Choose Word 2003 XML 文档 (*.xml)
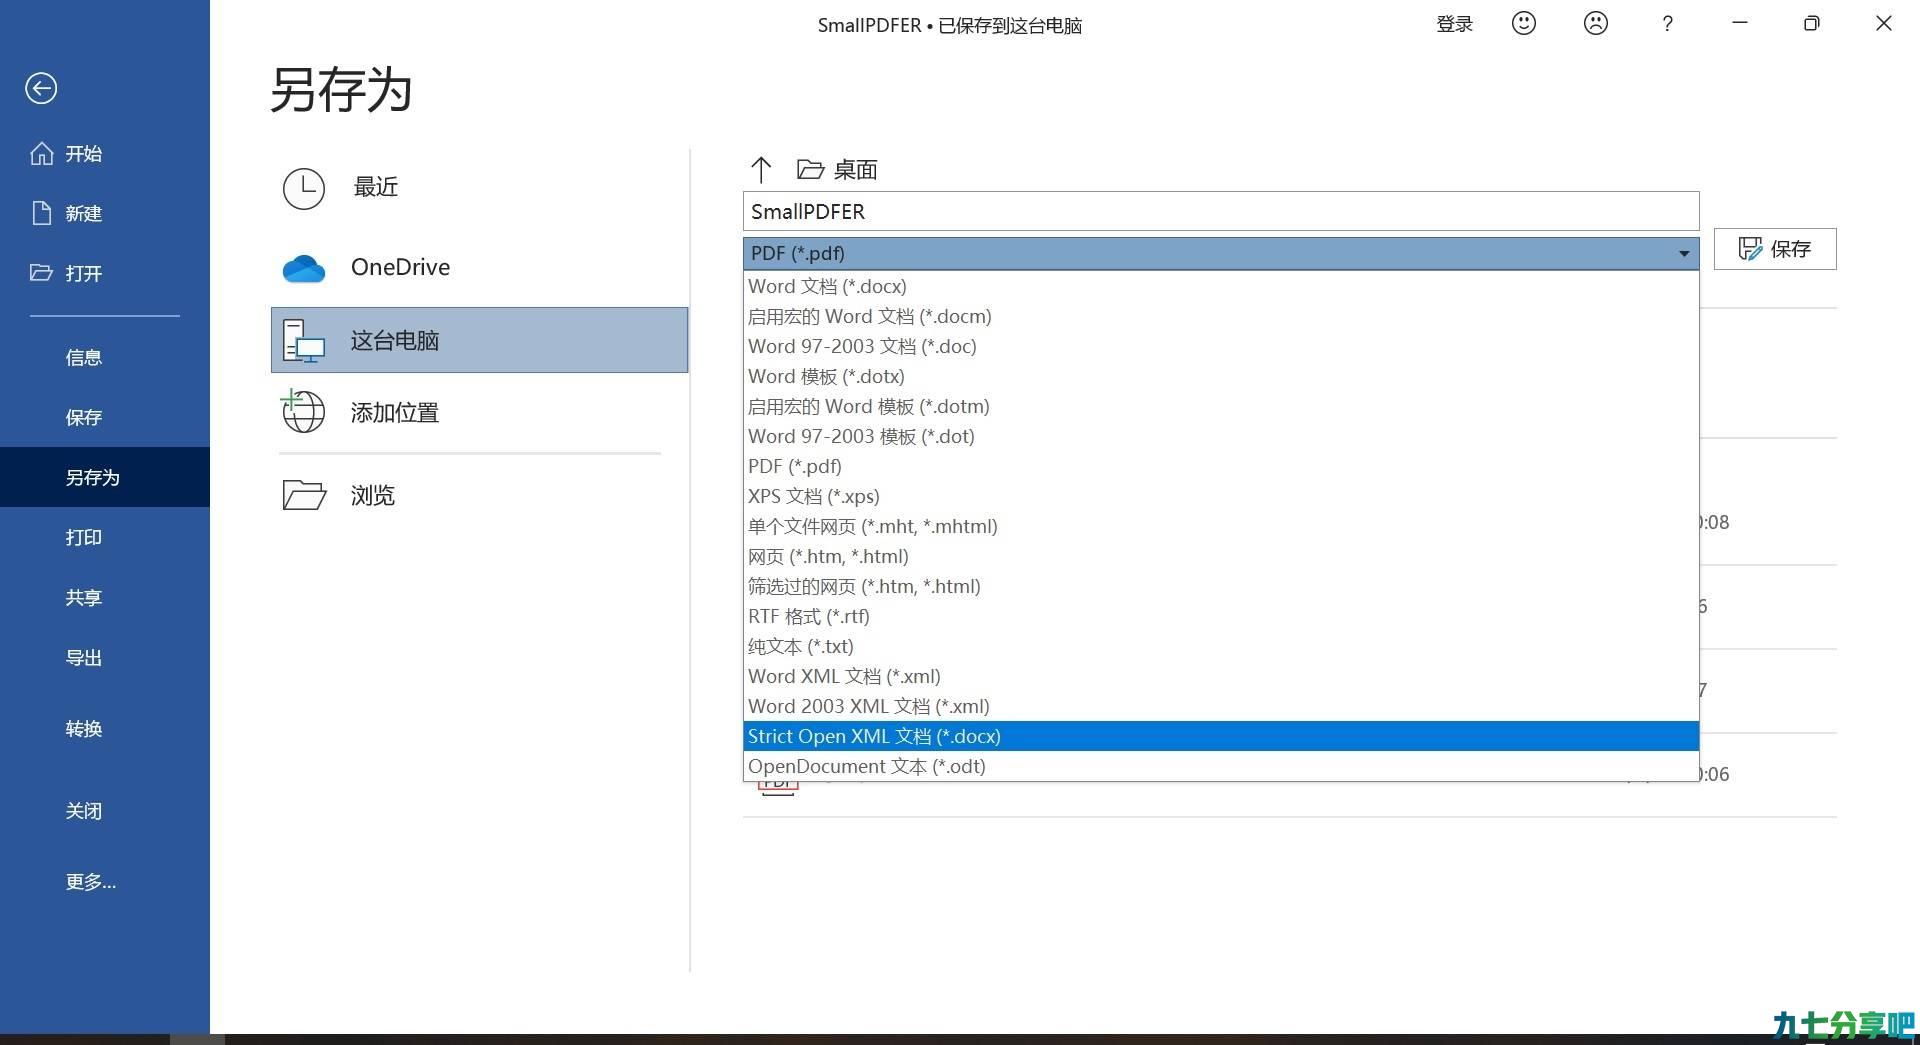The width and height of the screenshot is (1920, 1045). [1221, 706]
